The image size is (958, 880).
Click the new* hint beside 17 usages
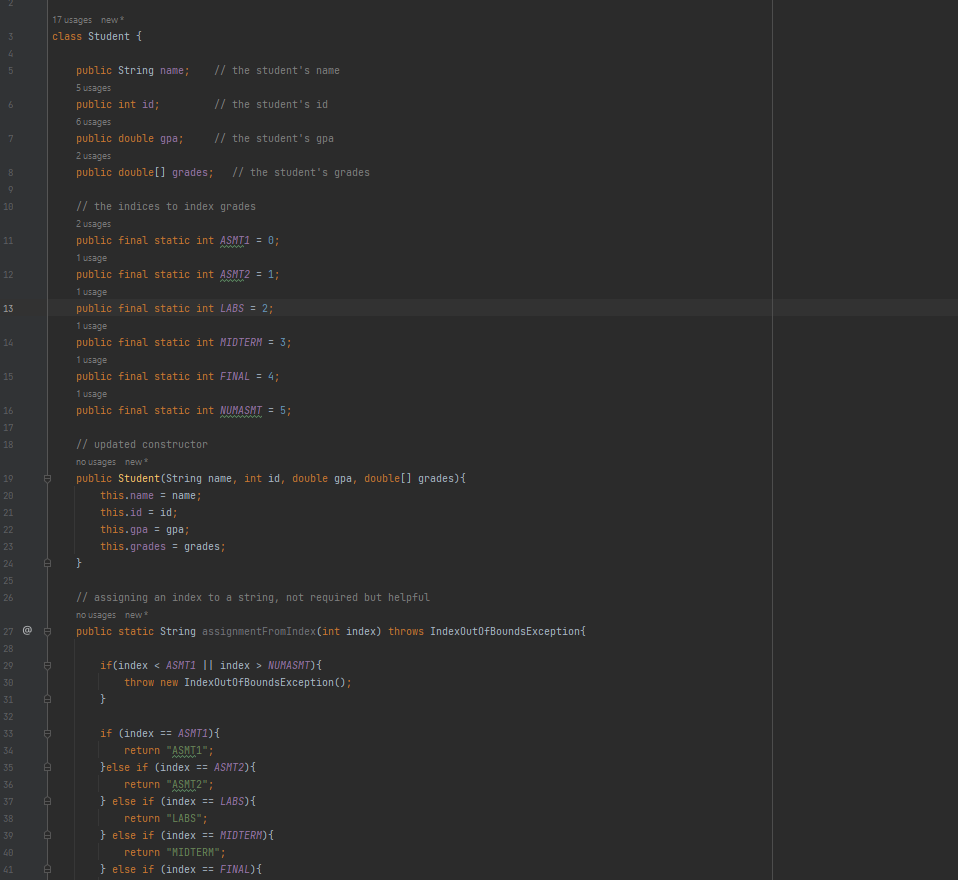coord(110,19)
